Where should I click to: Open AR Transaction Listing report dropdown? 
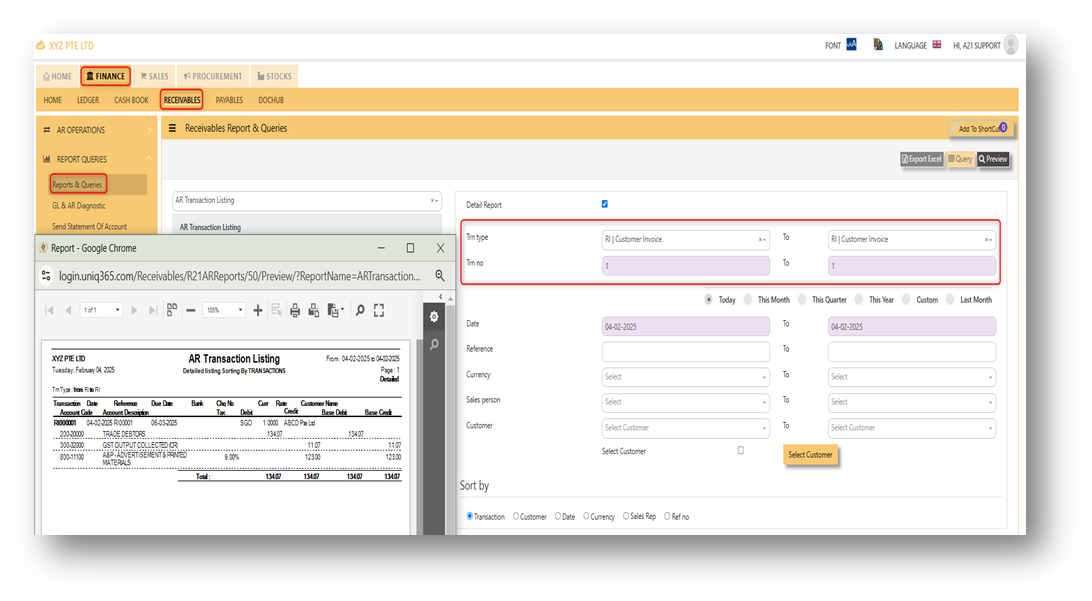click(x=306, y=201)
